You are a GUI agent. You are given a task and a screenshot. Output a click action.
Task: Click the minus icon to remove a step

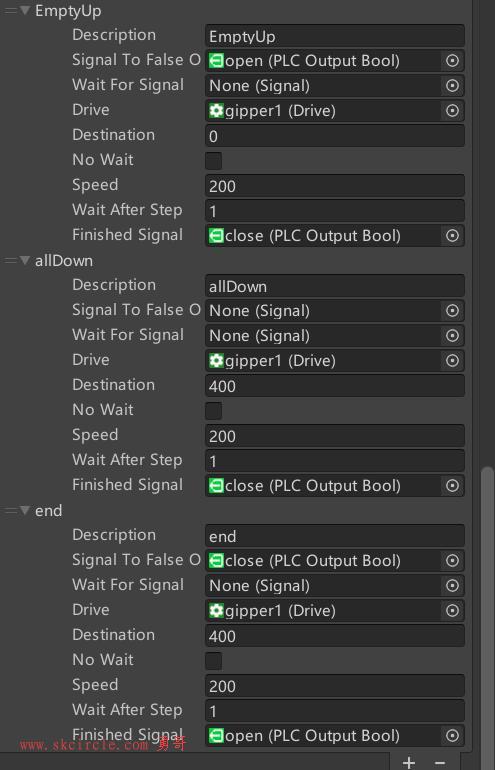pyautogui.click(x=440, y=763)
